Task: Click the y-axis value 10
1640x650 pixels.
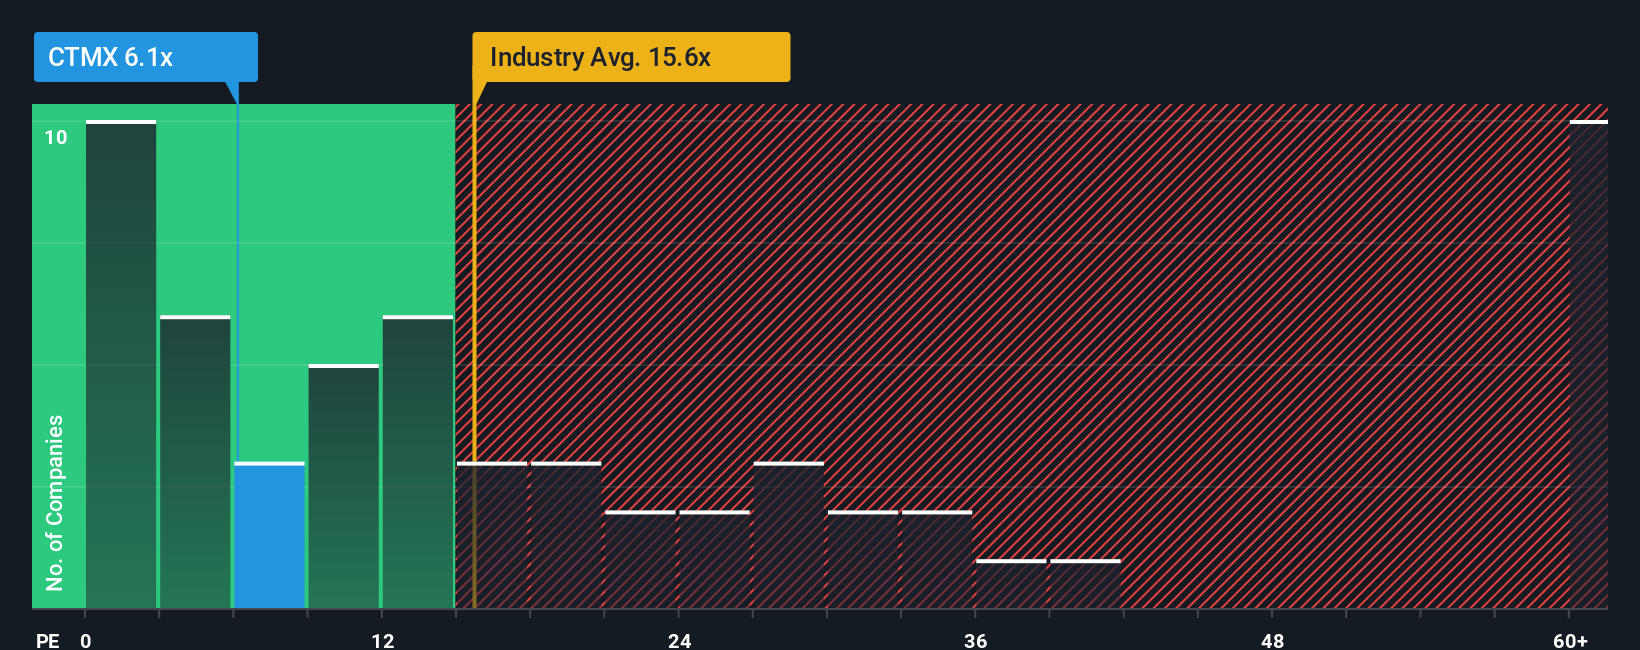Action: click(x=56, y=137)
